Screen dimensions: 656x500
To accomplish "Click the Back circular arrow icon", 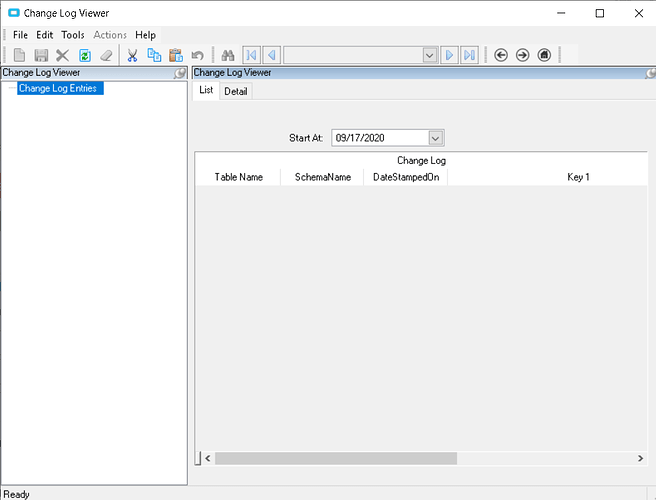I will point(501,55).
